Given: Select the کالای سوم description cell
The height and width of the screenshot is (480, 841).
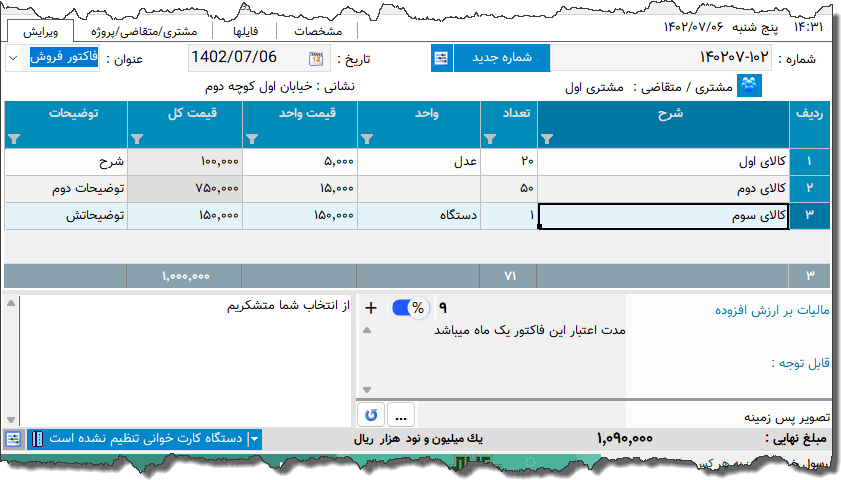Looking at the screenshot, I should pos(663,216).
